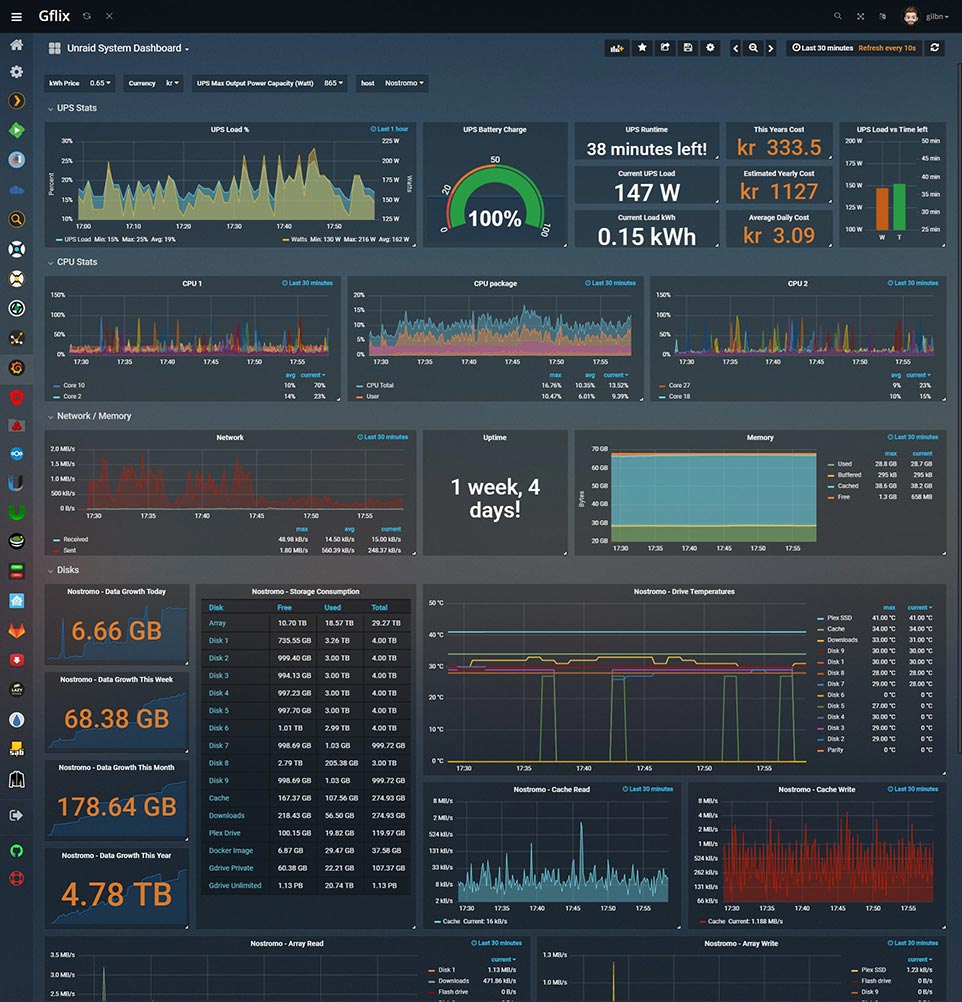Click the time range zoom out icon
This screenshot has width=962, height=1002.
[x=754, y=48]
